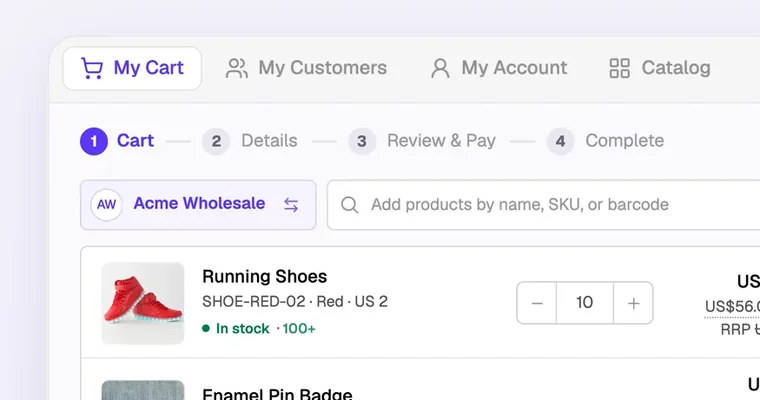Decrease Running Shoes quantity with minus button
Viewport: 760px width, 400px height.
pos(537,303)
